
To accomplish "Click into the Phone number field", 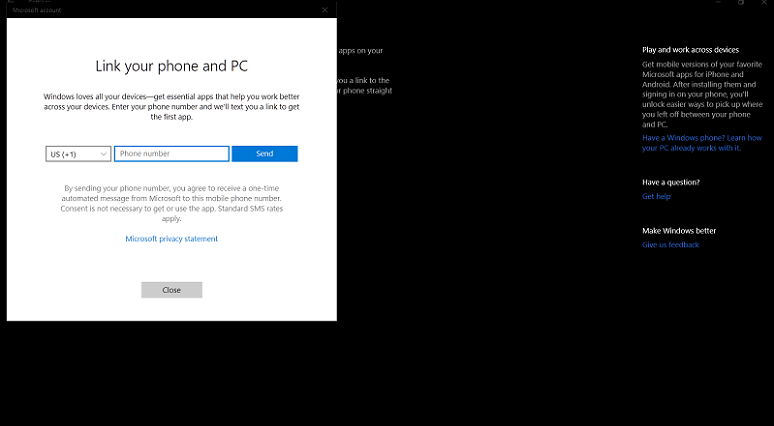I will point(171,154).
